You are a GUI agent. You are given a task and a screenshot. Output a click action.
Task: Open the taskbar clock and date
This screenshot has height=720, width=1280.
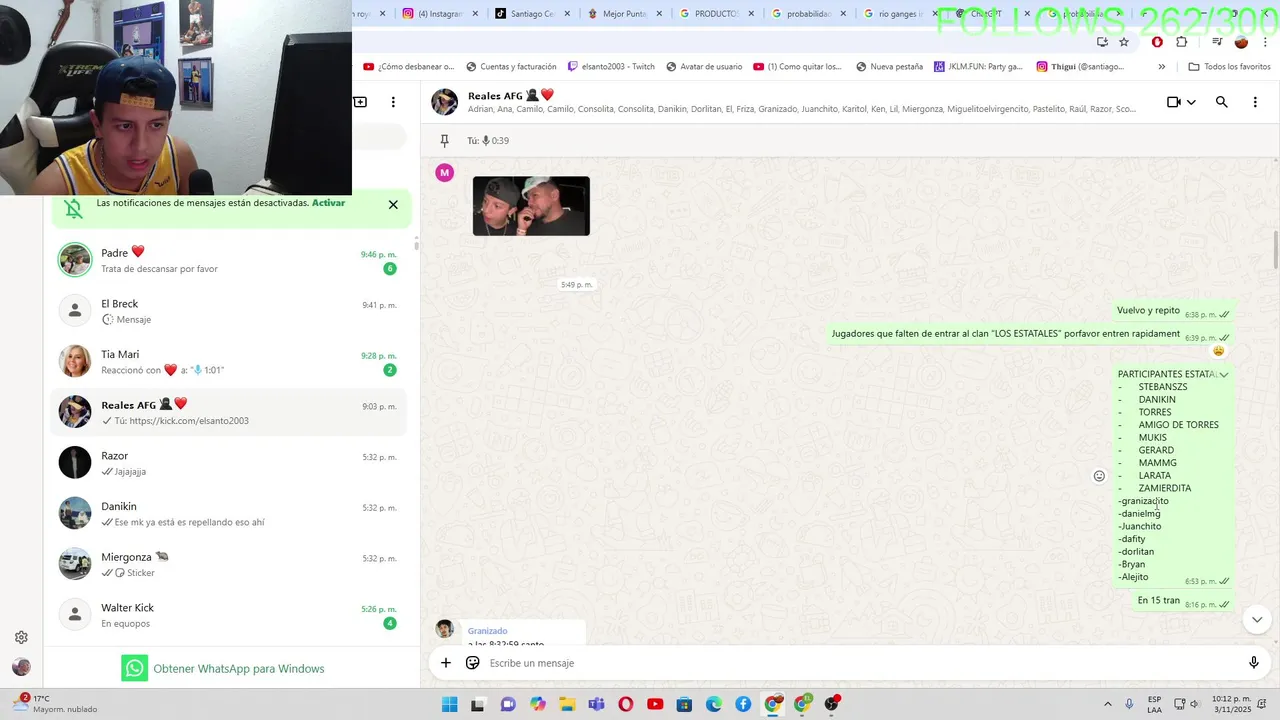tap(1231, 704)
